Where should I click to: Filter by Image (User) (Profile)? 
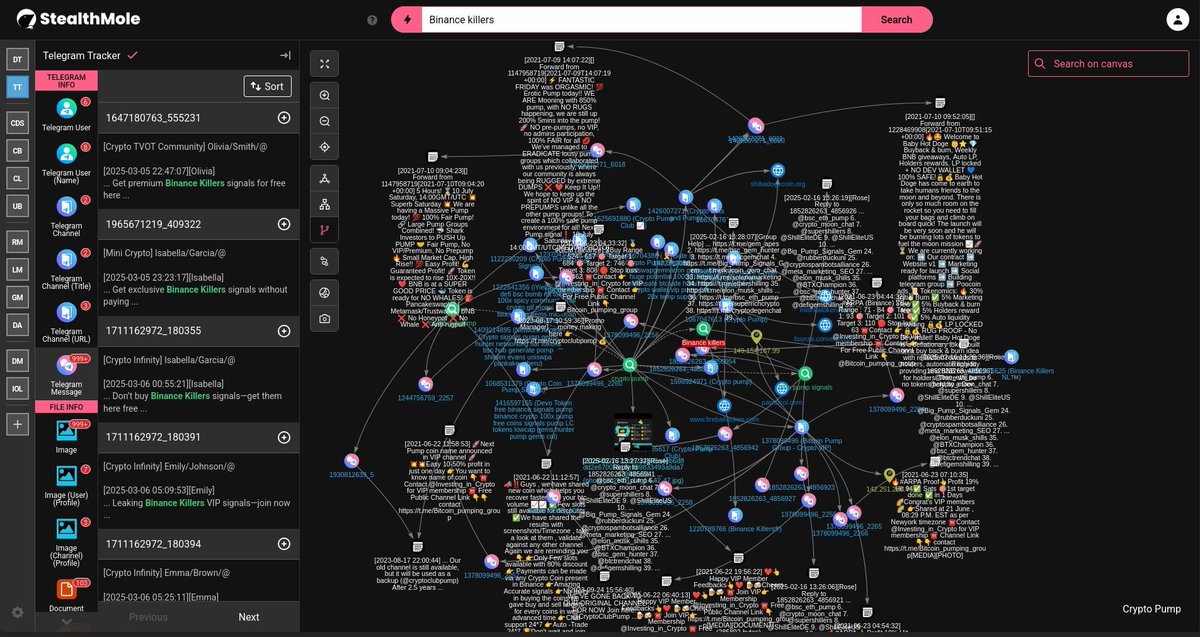coord(67,487)
